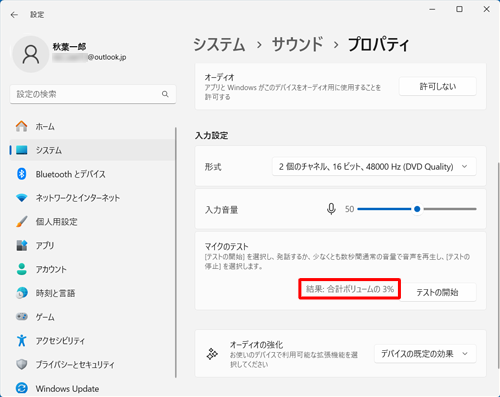The image size is (500, 397).
Task: Click the sidebar navigation scrollbar
Action: (176, 252)
